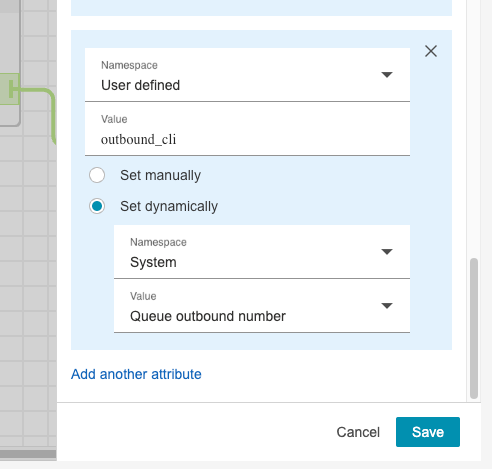Screen dimensions: 492x469
Task: Click the arrow beside Queue outbound number
Action: 387,306
